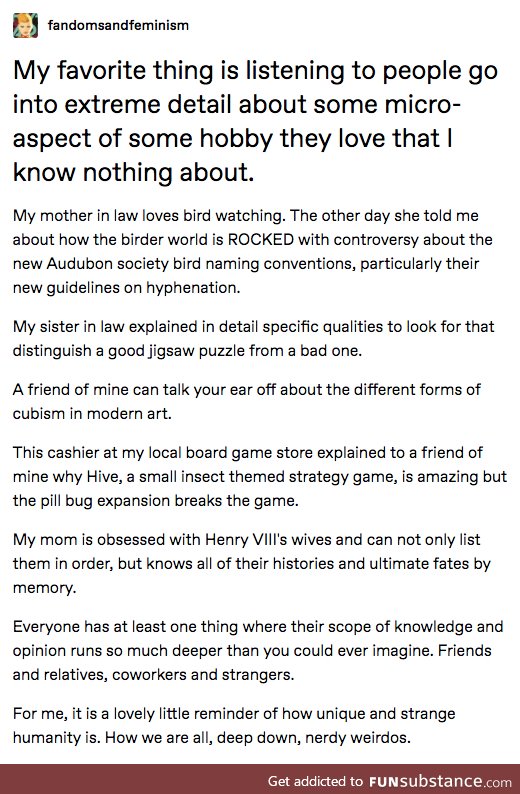
Task: Click the paragraph about jigsaw puzzle qualities
Action: point(254,338)
